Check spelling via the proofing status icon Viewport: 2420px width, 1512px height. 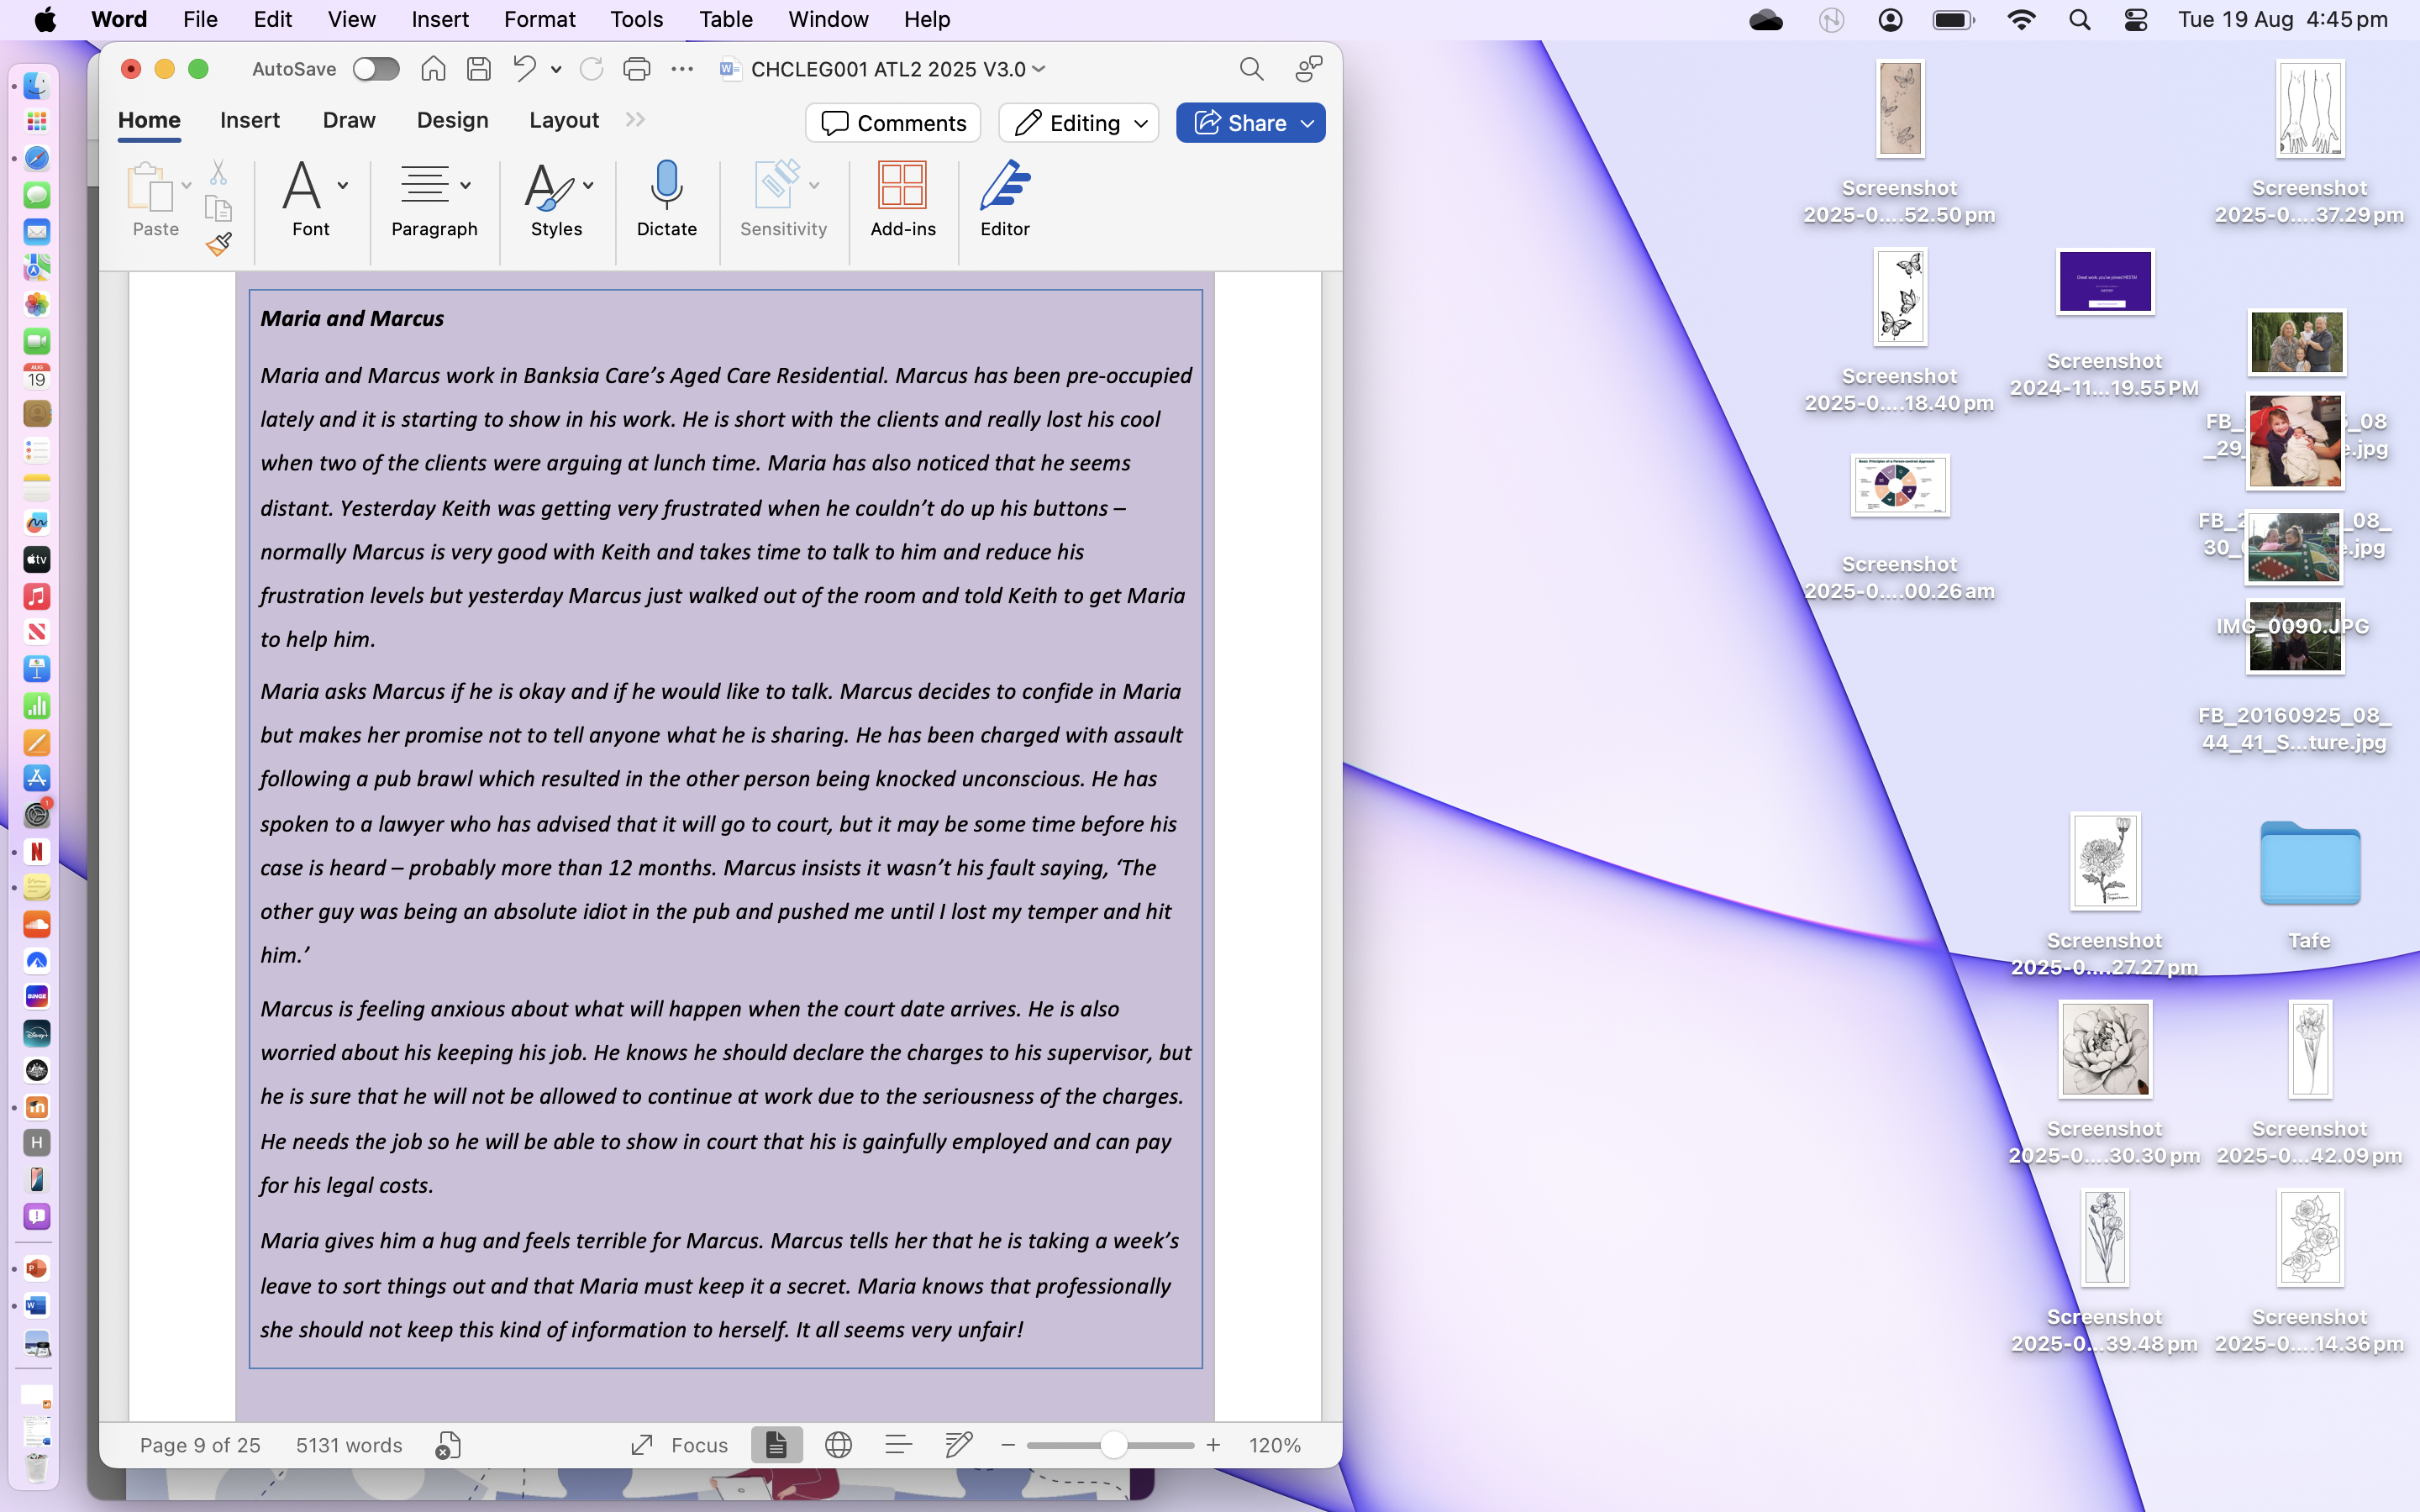click(x=447, y=1445)
